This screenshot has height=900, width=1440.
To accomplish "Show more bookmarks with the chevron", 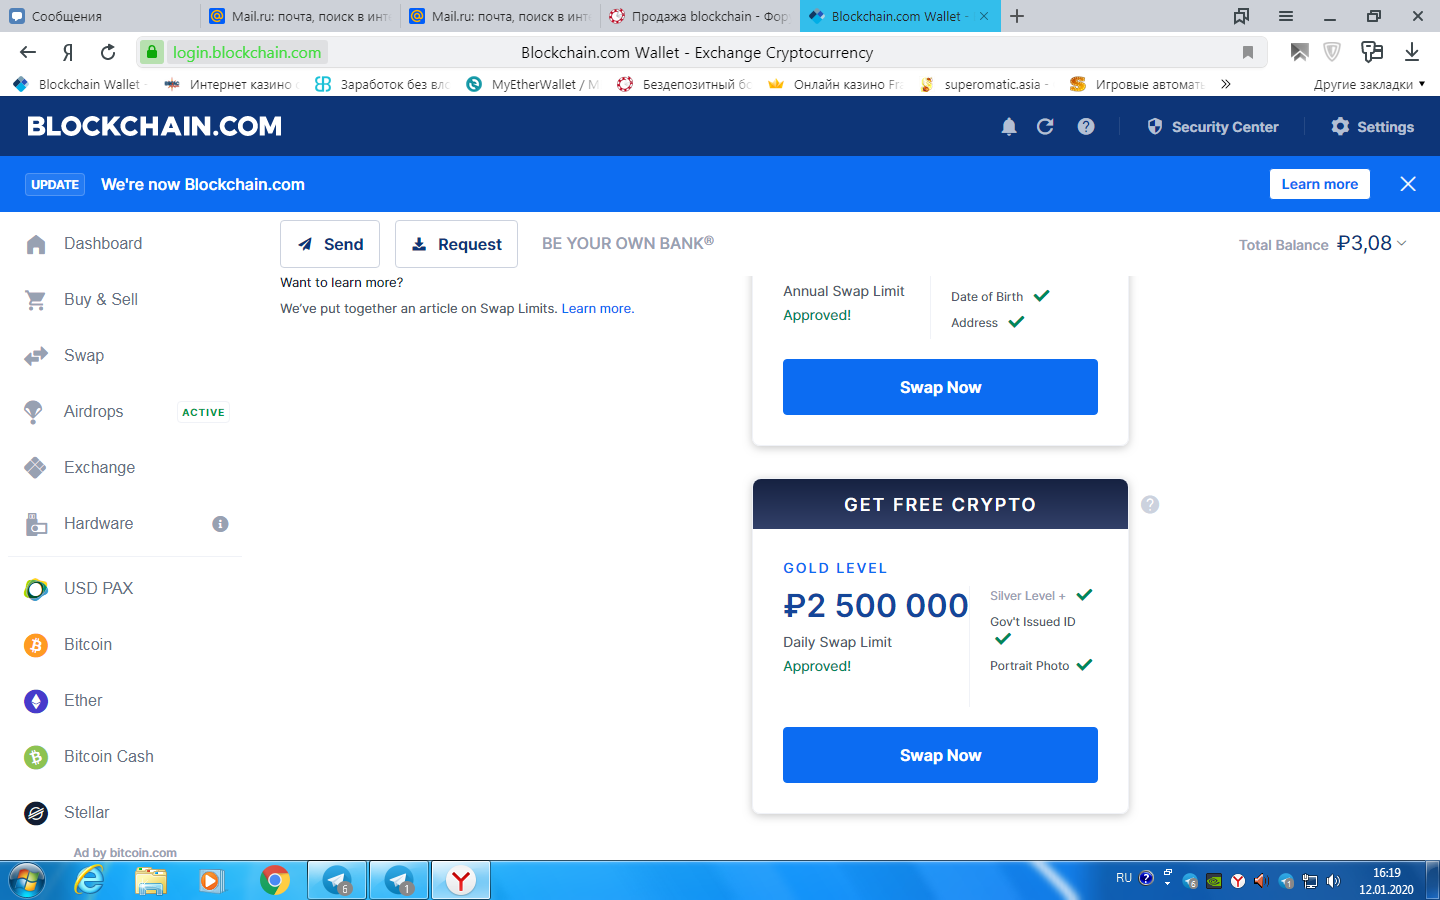I will [1226, 84].
